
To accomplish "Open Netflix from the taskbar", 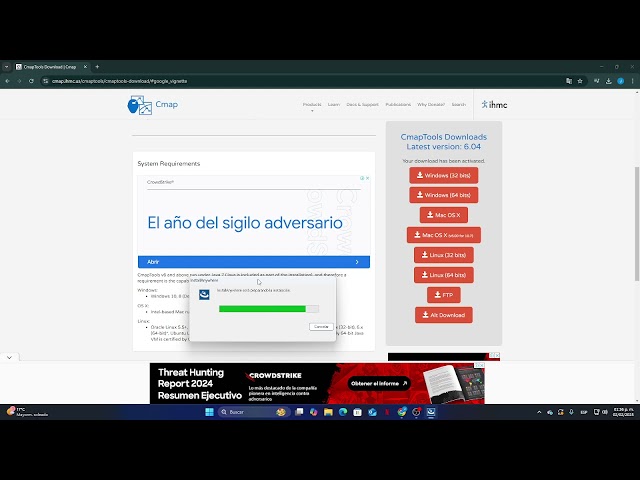I will [387, 412].
